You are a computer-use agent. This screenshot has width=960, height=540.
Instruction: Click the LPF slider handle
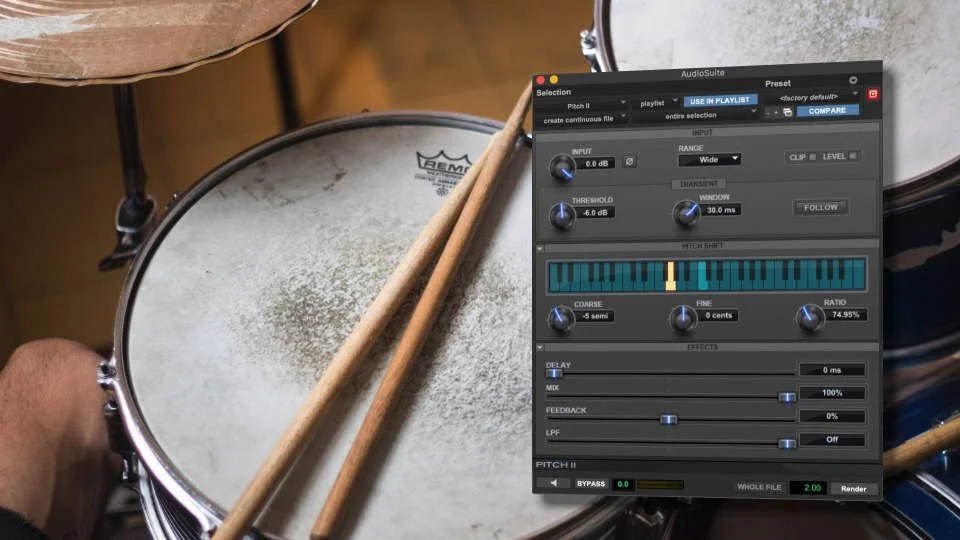pyautogui.click(x=786, y=443)
